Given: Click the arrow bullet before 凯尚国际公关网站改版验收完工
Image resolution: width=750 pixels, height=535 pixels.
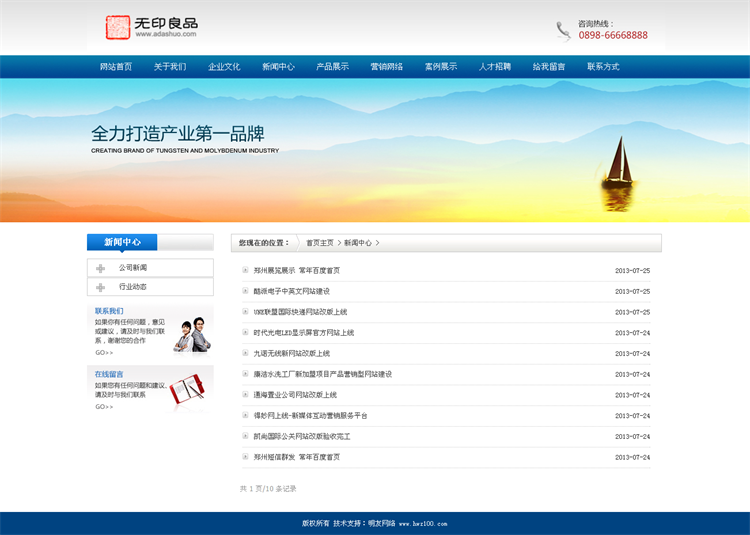Looking at the screenshot, I should click(245, 436).
